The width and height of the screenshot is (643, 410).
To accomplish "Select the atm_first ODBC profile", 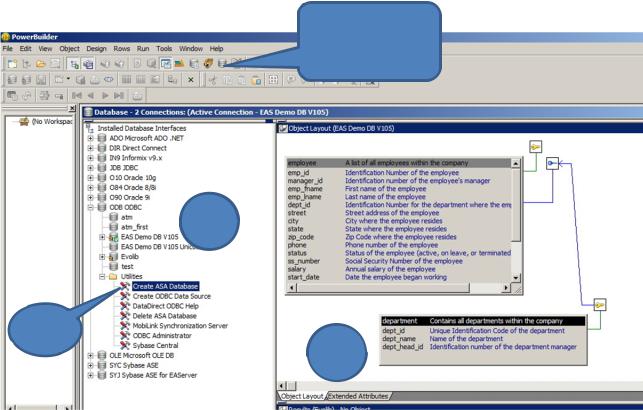I will click(135, 227).
